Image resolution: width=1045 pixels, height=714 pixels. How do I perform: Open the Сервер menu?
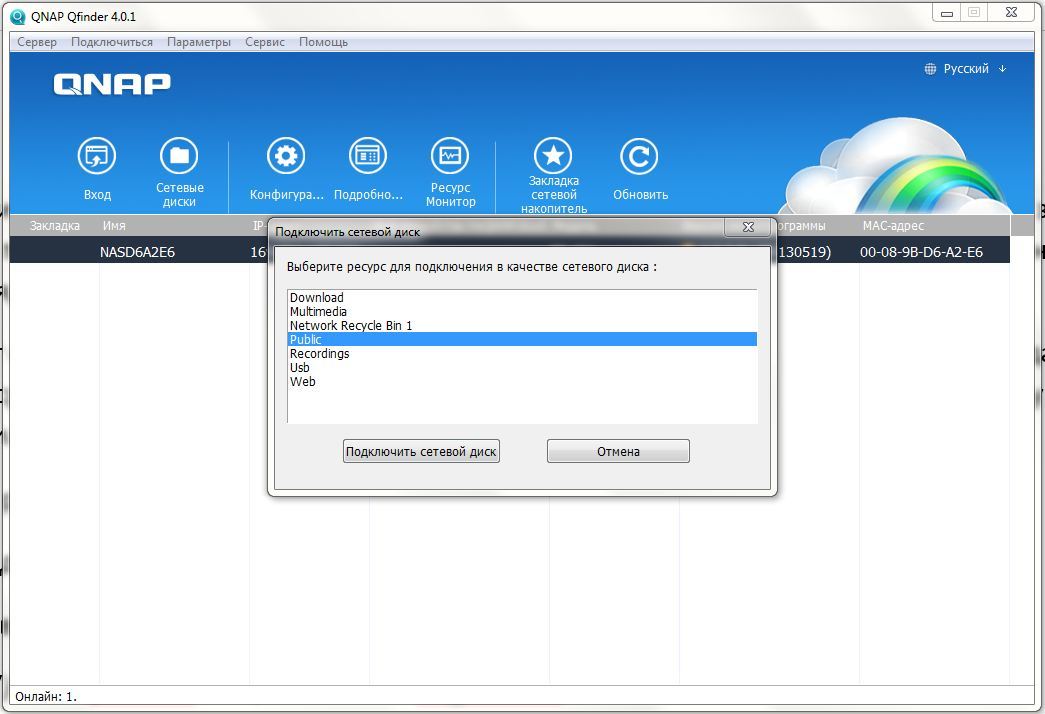point(37,42)
